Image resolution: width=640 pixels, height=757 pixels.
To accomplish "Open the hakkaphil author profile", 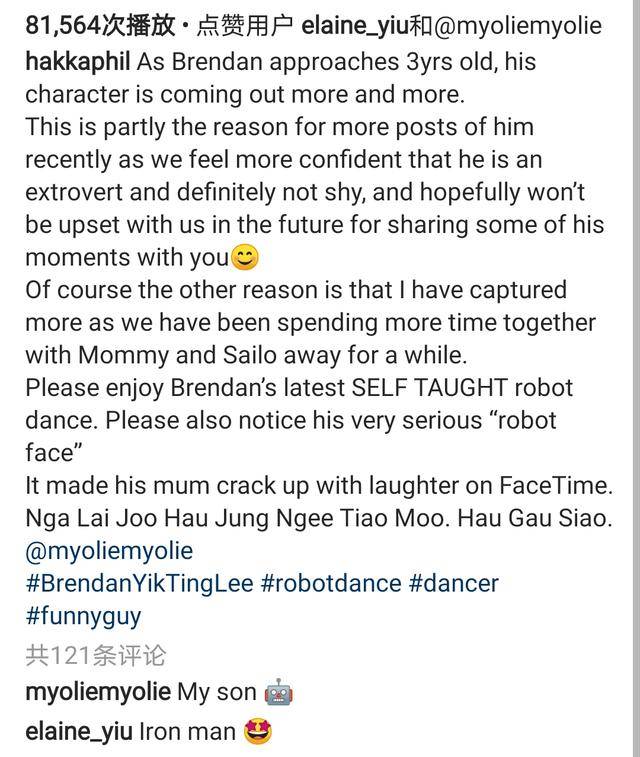I will (x=77, y=61).
